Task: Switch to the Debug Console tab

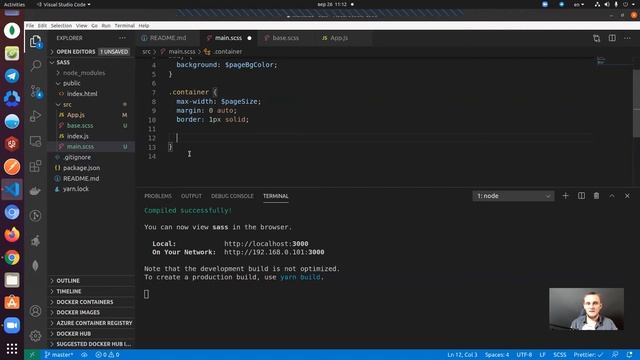Action: (232, 196)
